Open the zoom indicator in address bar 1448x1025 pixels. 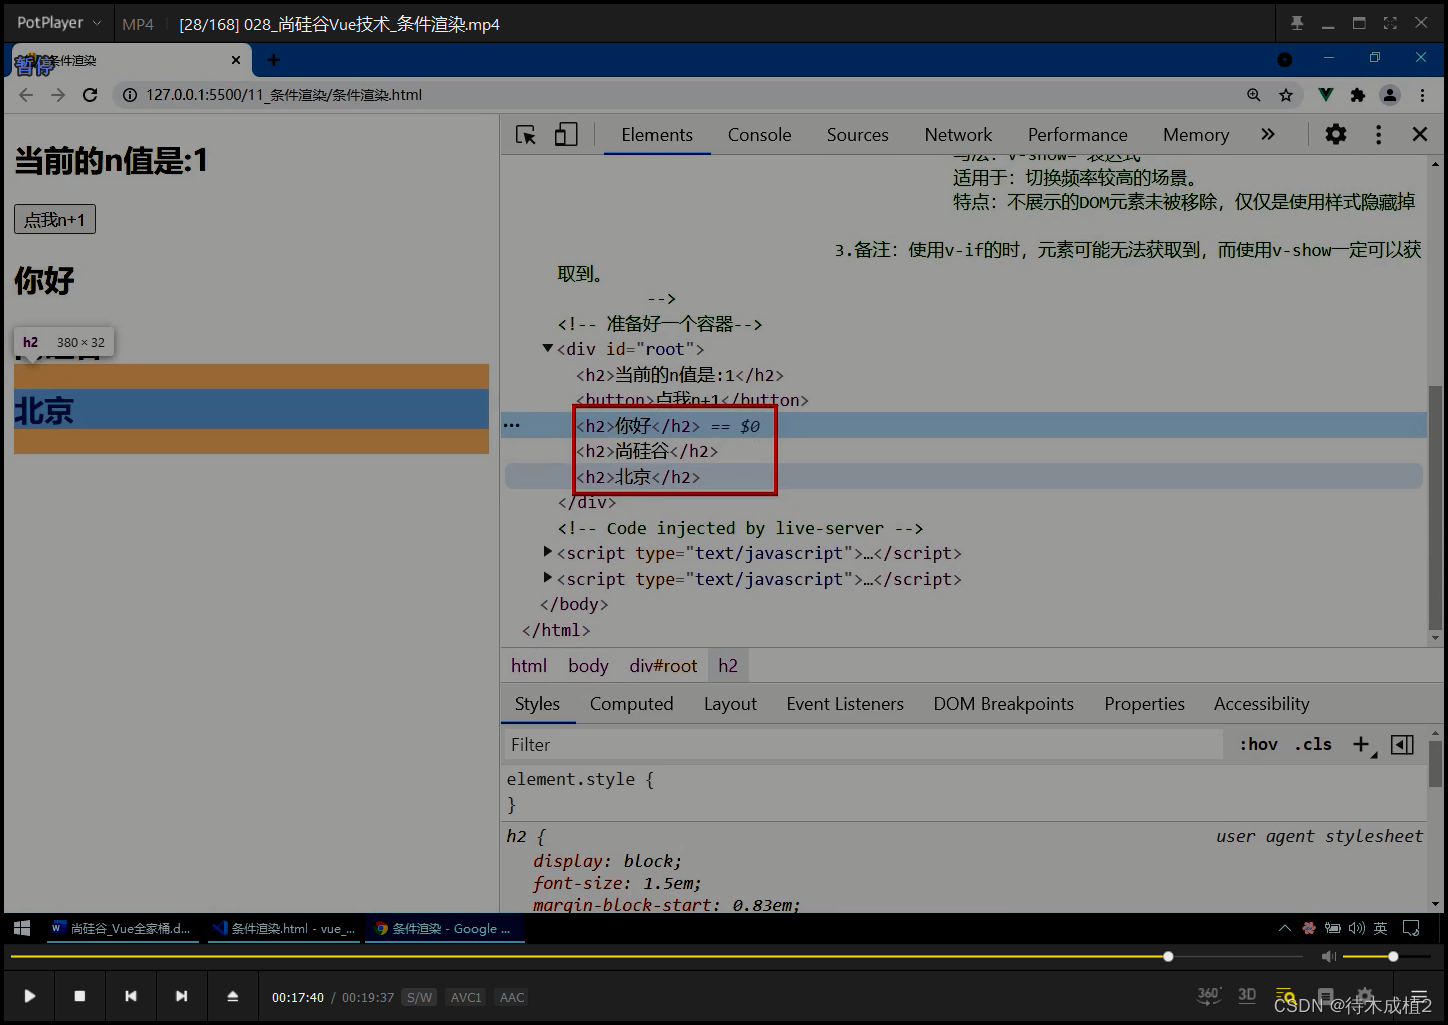coord(1253,95)
